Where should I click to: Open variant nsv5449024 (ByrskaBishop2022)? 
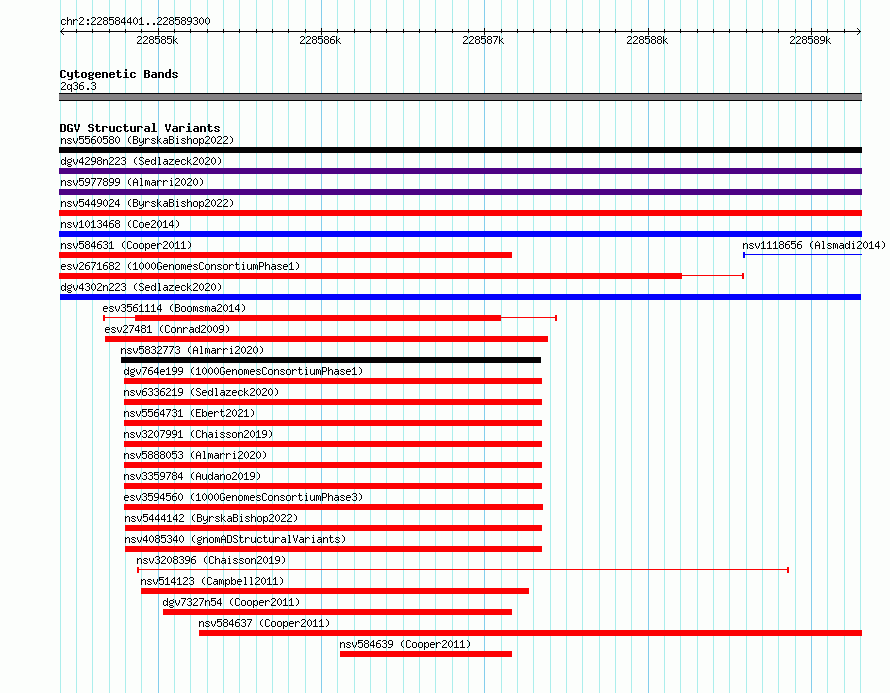[x=147, y=203]
